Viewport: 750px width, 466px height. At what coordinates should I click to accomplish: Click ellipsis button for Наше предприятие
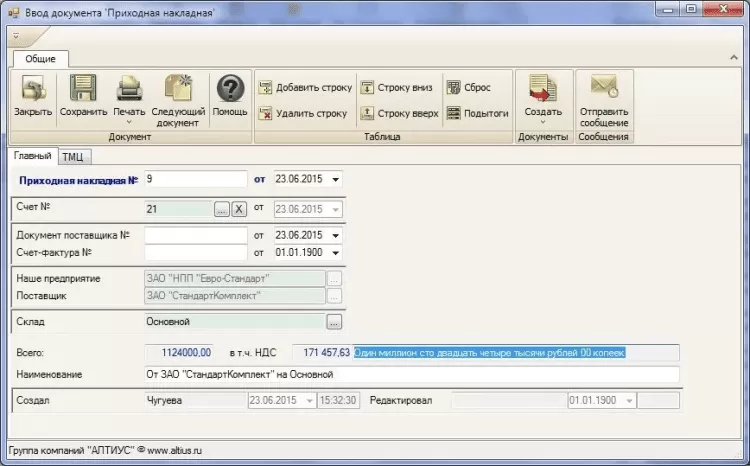[334, 278]
